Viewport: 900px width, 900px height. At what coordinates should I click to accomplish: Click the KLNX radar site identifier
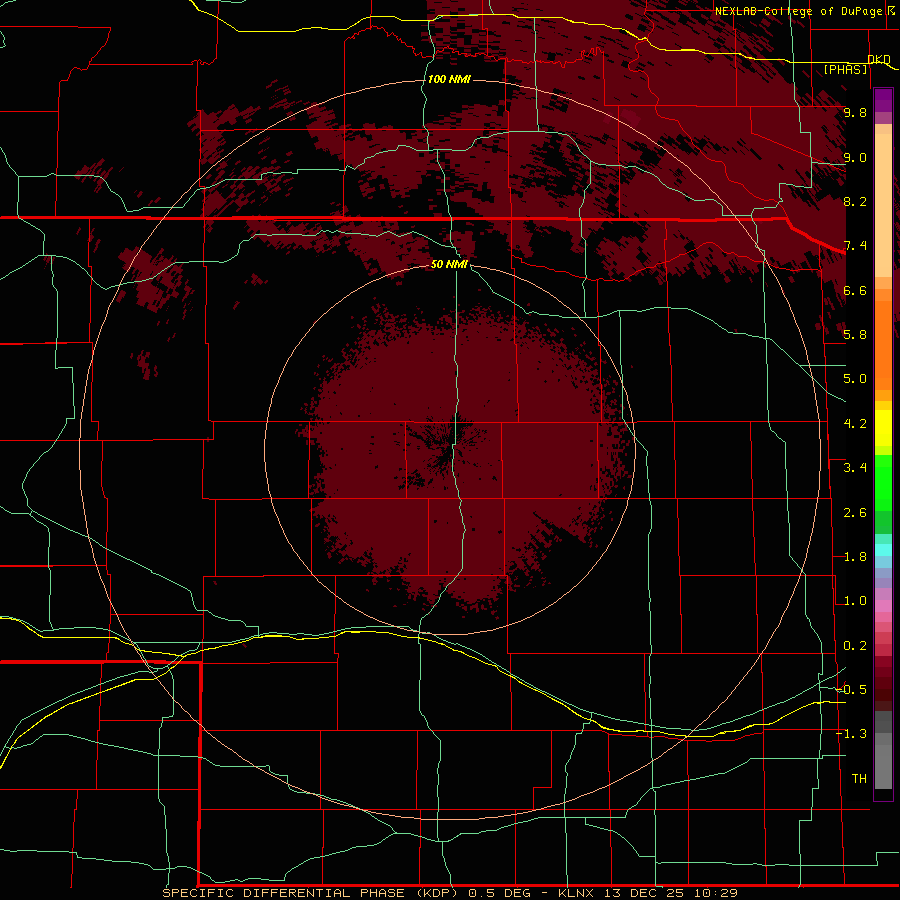[575, 893]
